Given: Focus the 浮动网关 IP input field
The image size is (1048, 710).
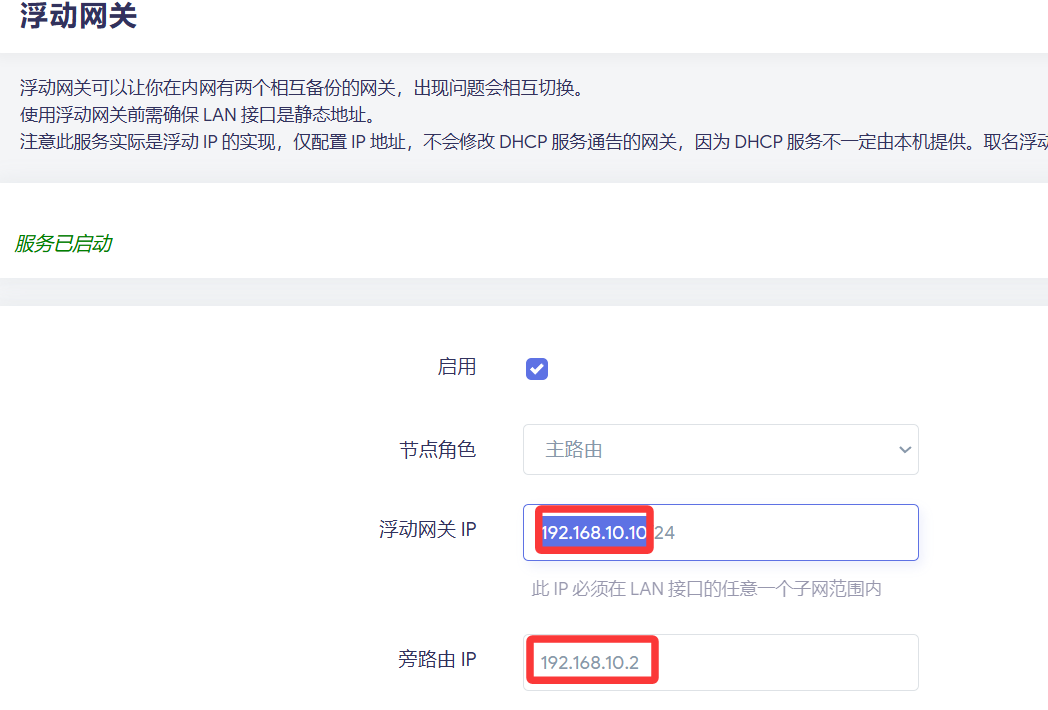Looking at the screenshot, I should (790, 533).
